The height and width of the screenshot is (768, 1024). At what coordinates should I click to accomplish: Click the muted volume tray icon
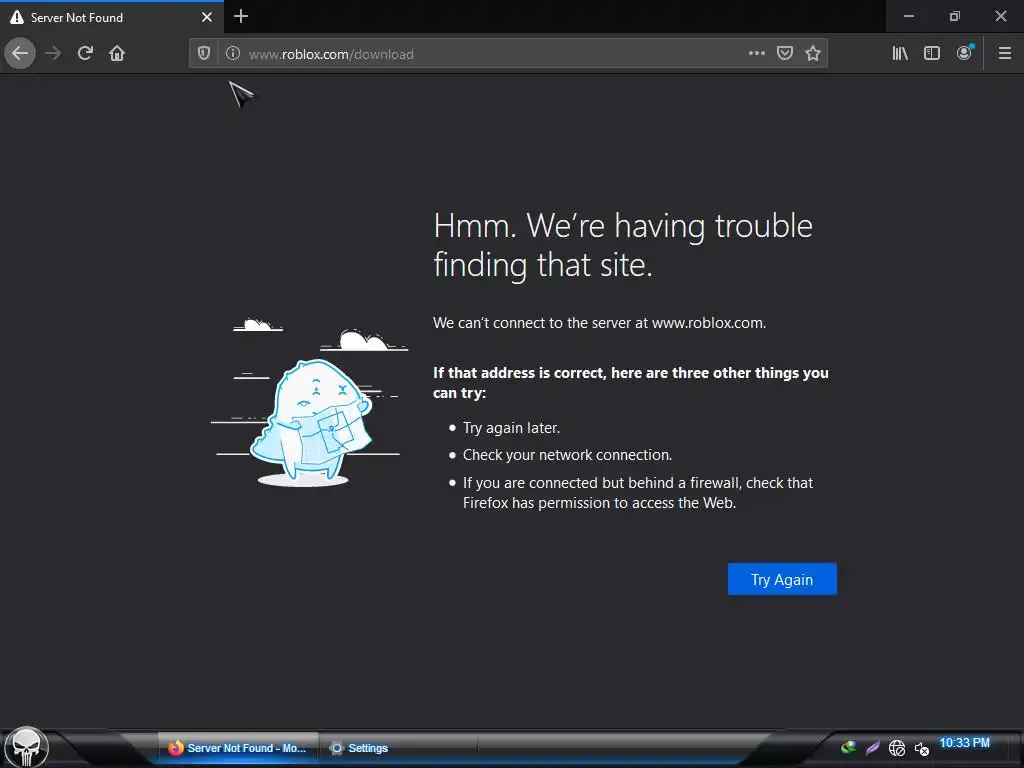(921, 748)
